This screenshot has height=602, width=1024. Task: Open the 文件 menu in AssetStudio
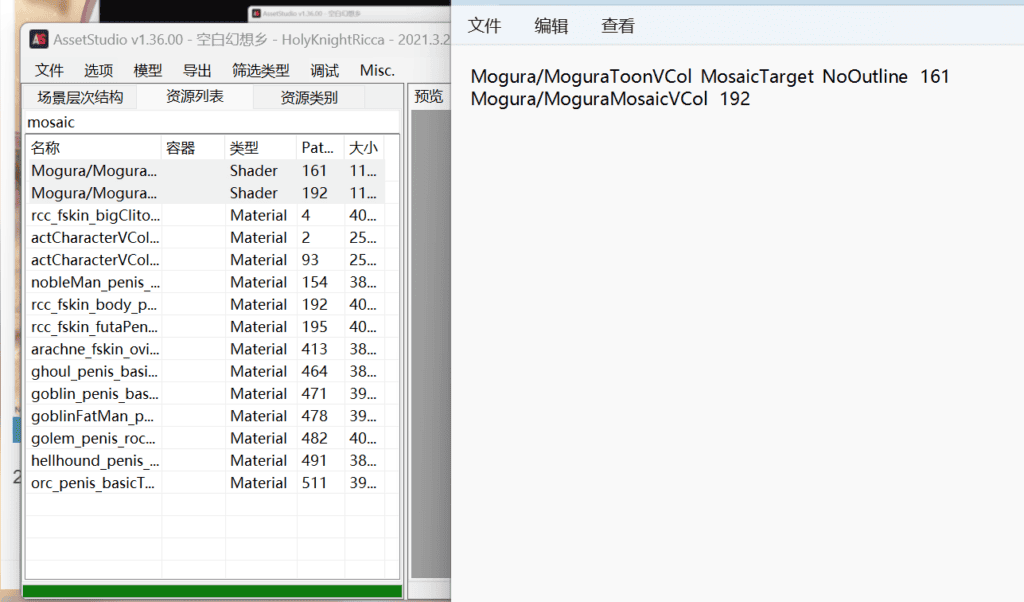click(49, 71)
